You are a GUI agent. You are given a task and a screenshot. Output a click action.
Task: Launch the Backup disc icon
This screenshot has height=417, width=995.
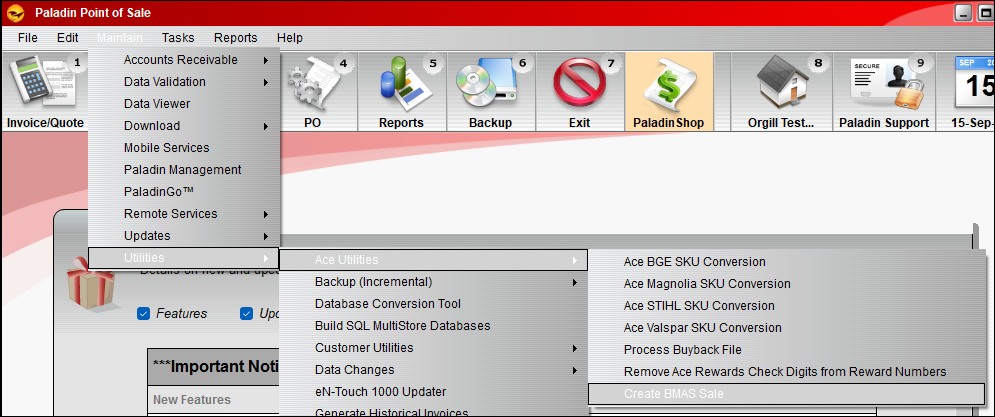coord(490,90)
